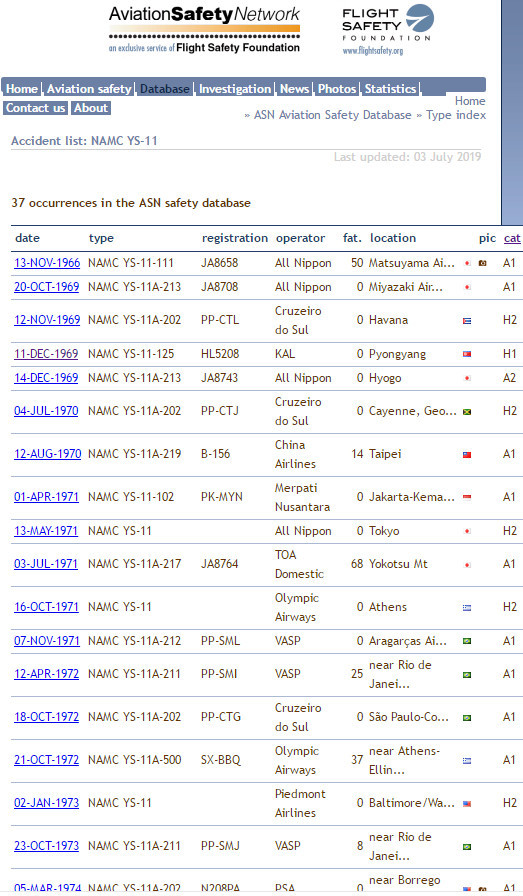523x896 pixels.
Task: Click the Japan flag in Yokotsu Mt row
Action: pos(467,565)
